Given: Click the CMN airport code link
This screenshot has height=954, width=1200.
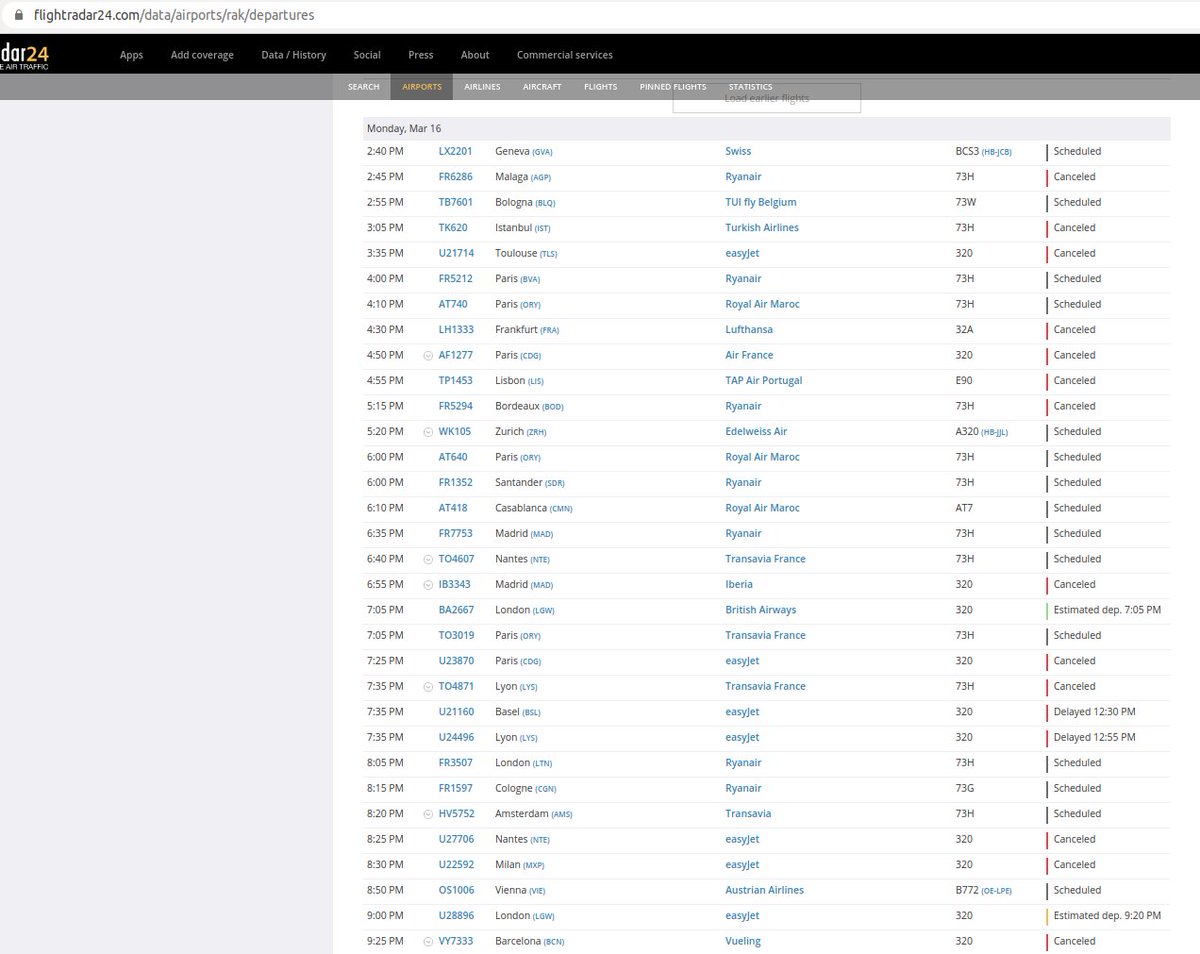Looking at the screenshot, I should tap(561, 509).
